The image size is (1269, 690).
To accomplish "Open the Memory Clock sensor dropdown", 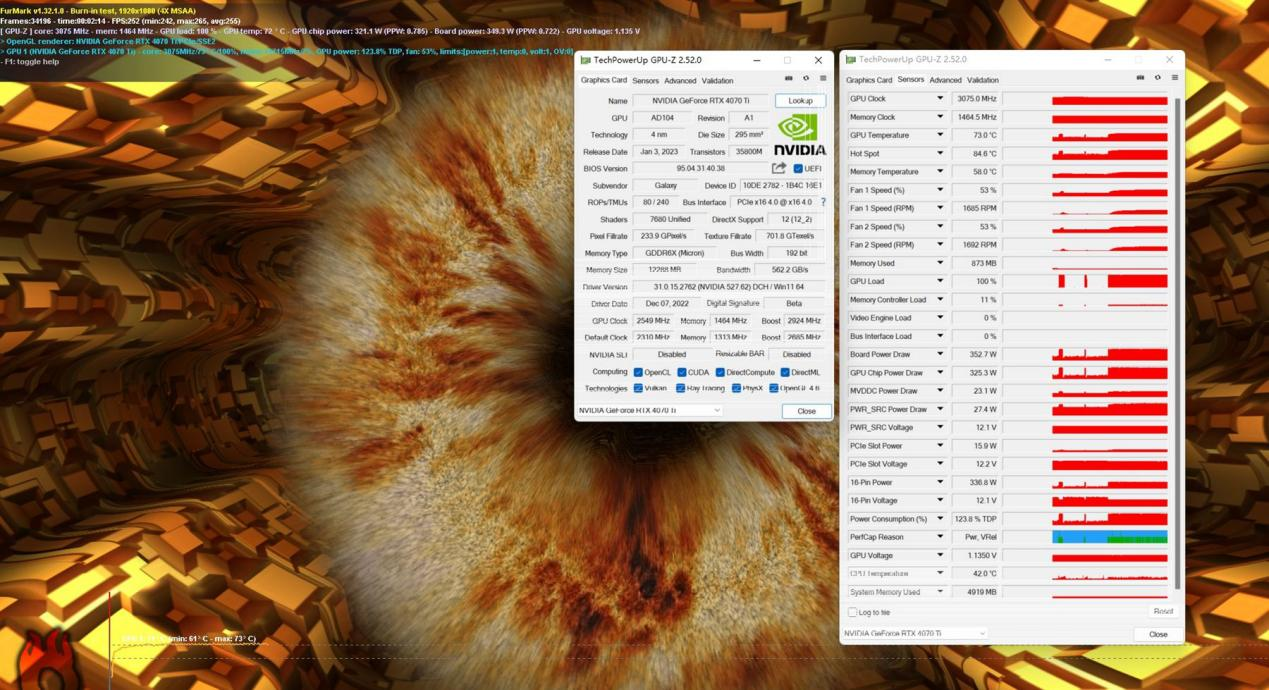I will [x=940, y=117].
